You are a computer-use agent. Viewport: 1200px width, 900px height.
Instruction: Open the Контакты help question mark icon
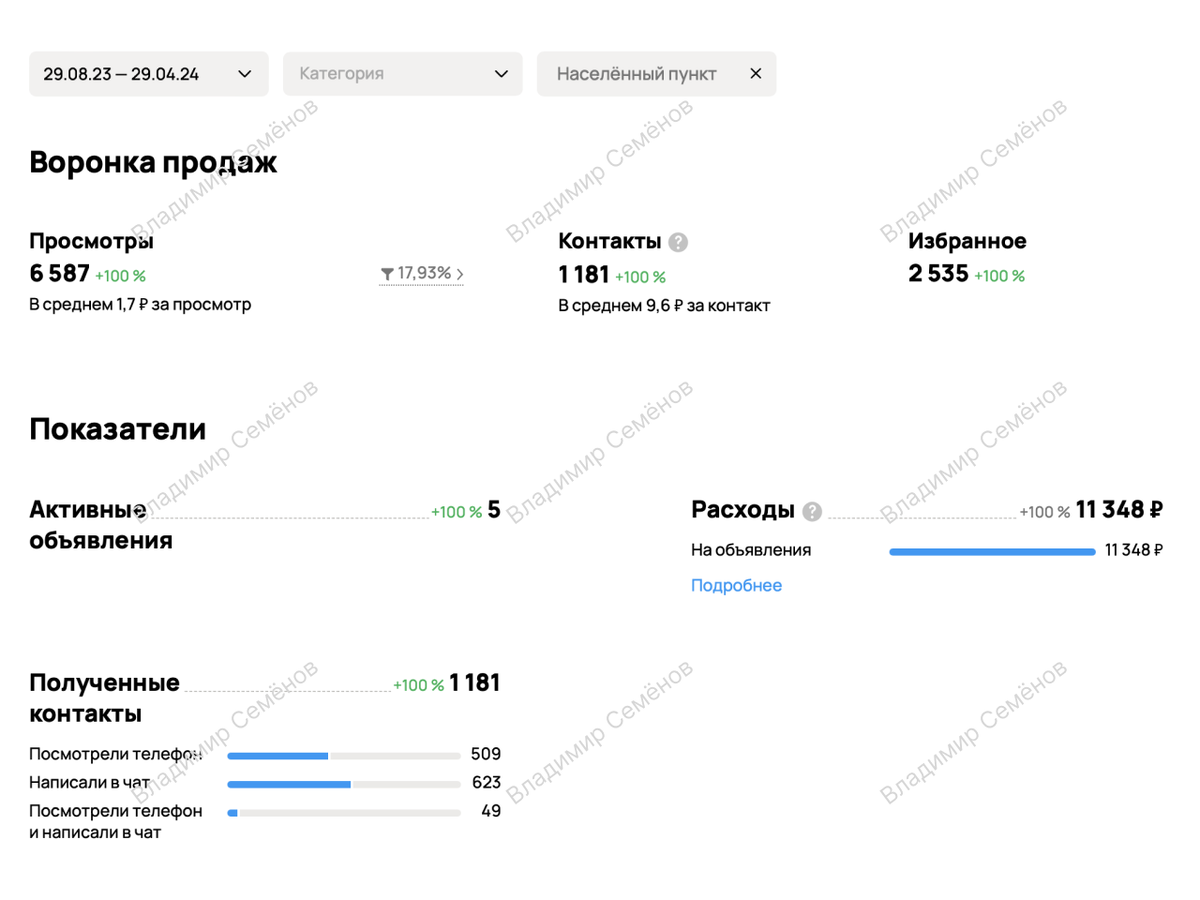tap(679, 241)
